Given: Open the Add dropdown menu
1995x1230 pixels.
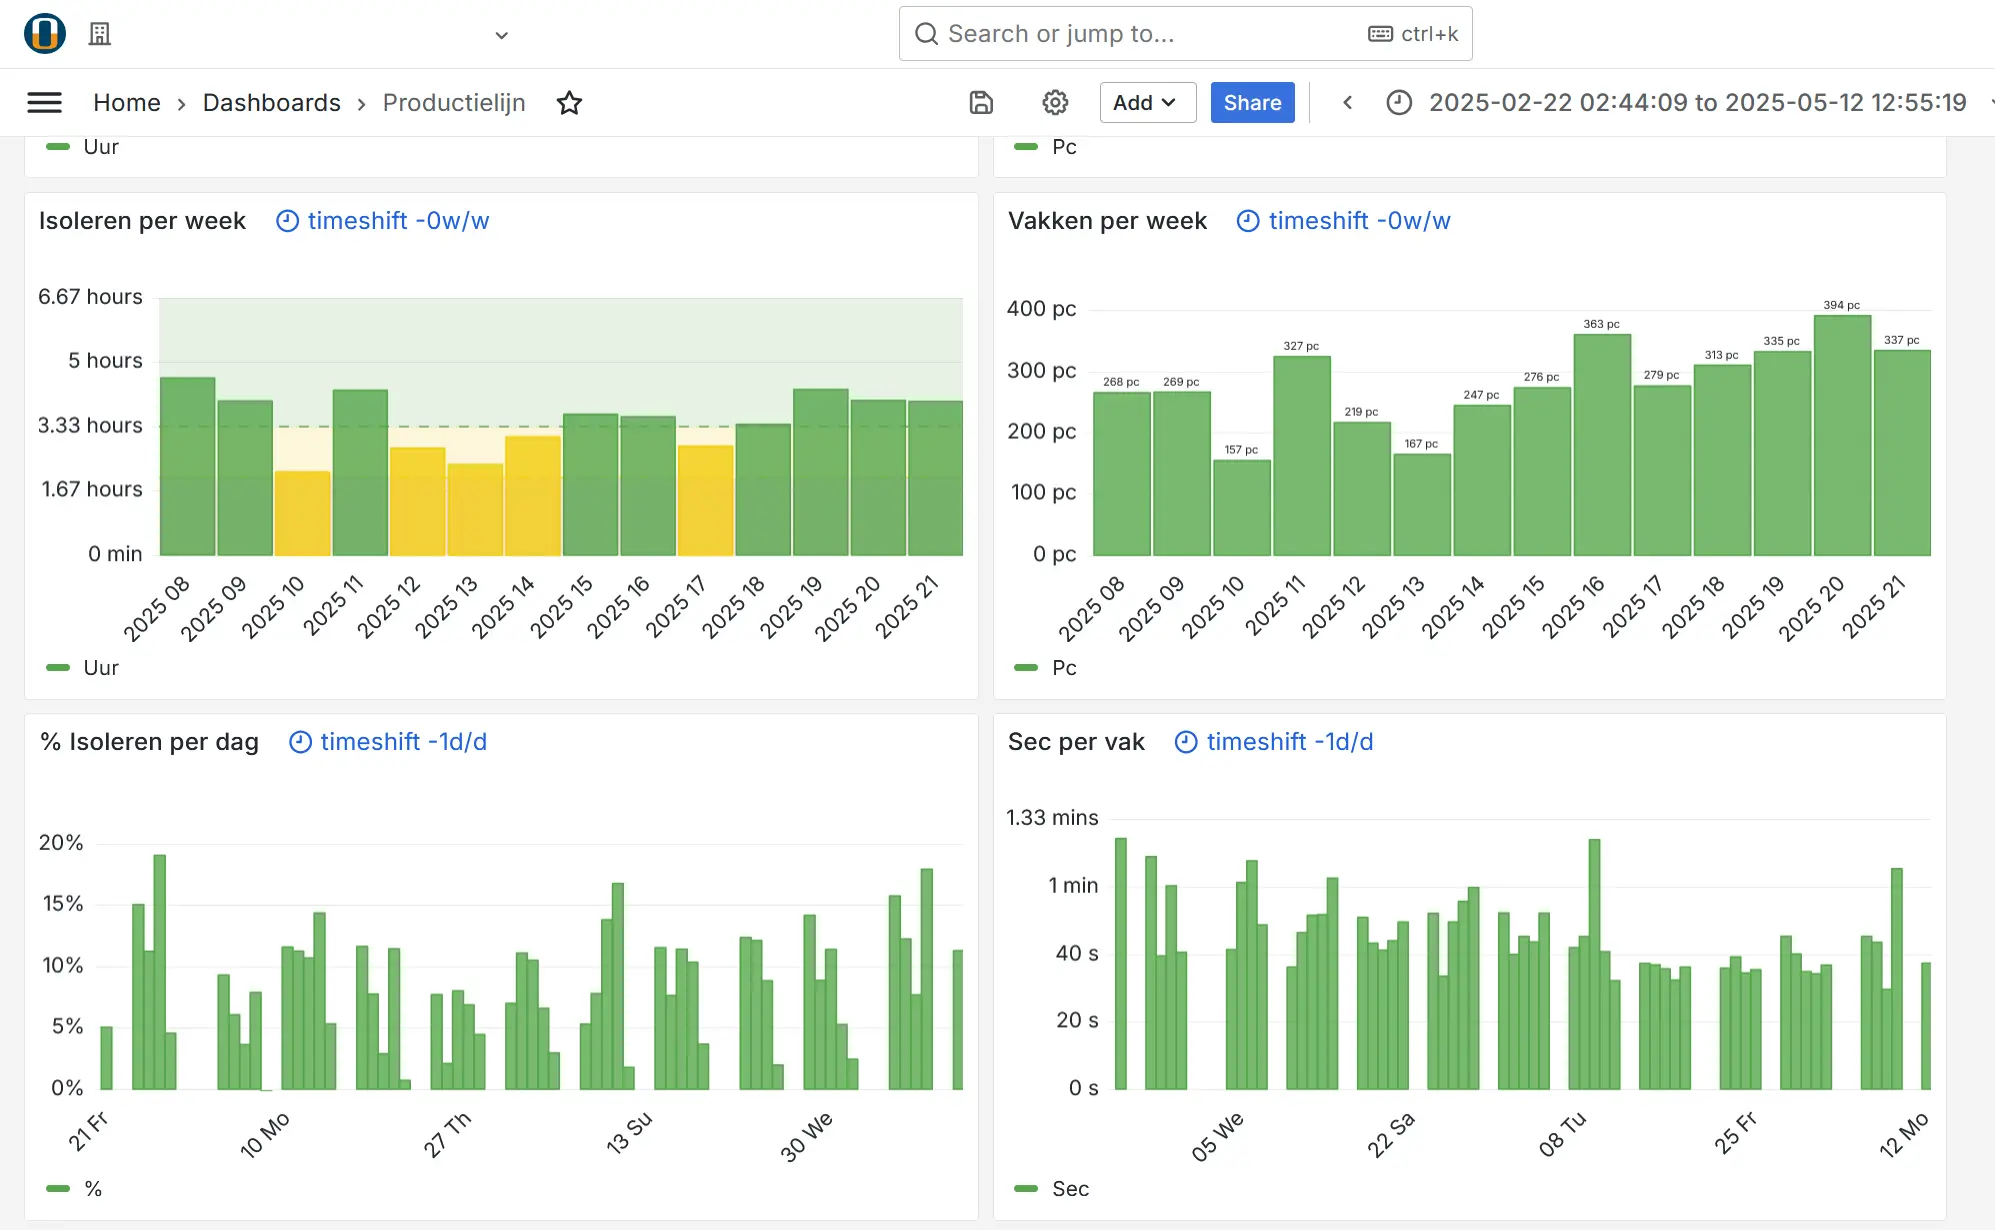Looking at the screenshot, I should [1147, 102].
